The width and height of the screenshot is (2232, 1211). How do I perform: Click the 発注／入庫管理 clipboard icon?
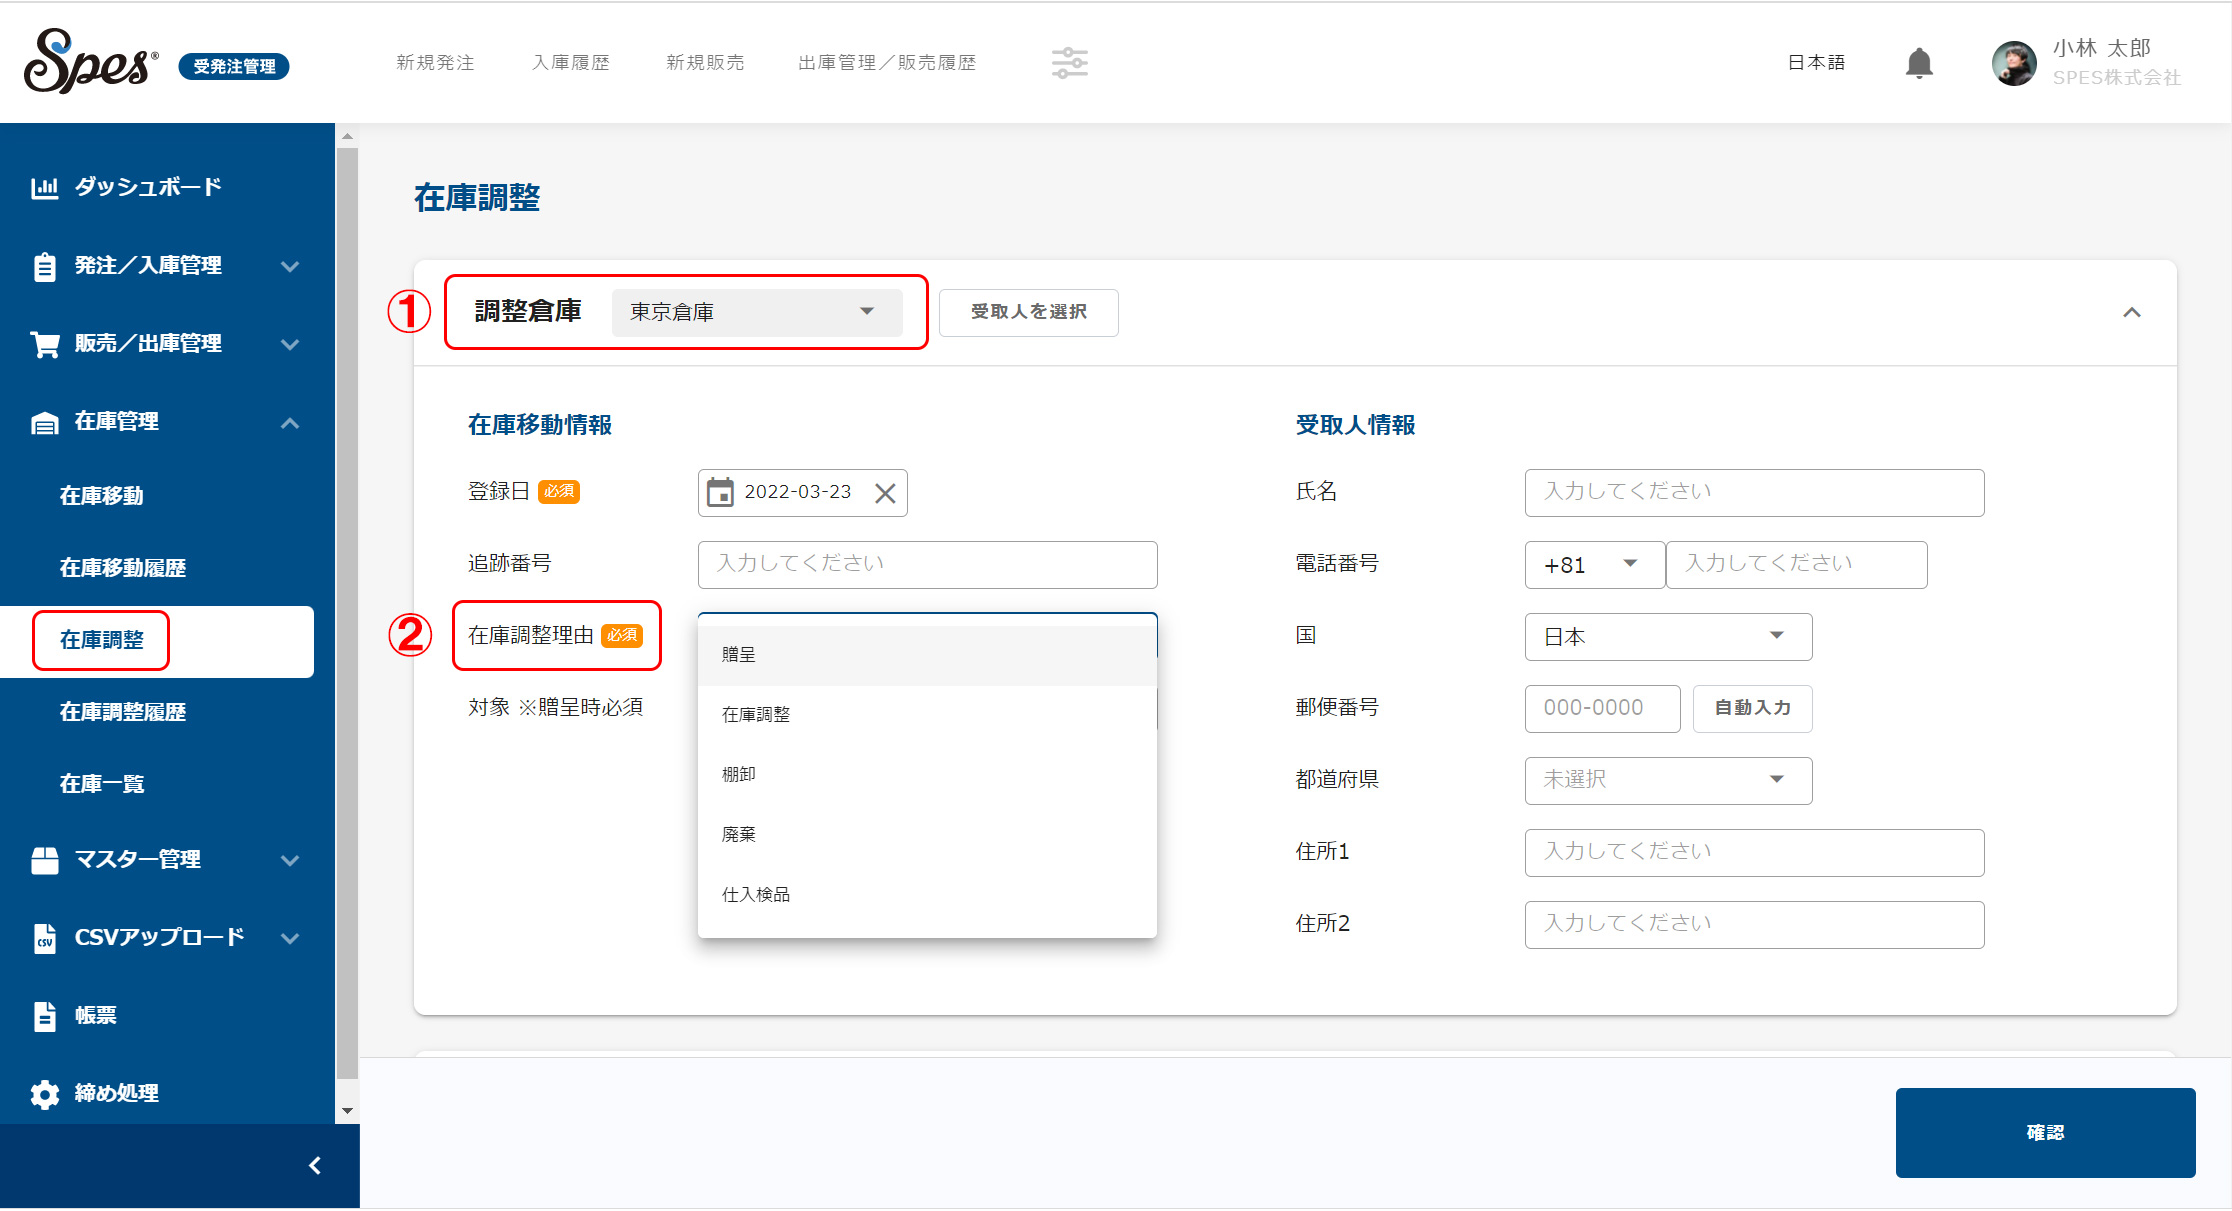click(x=45, y=266)
